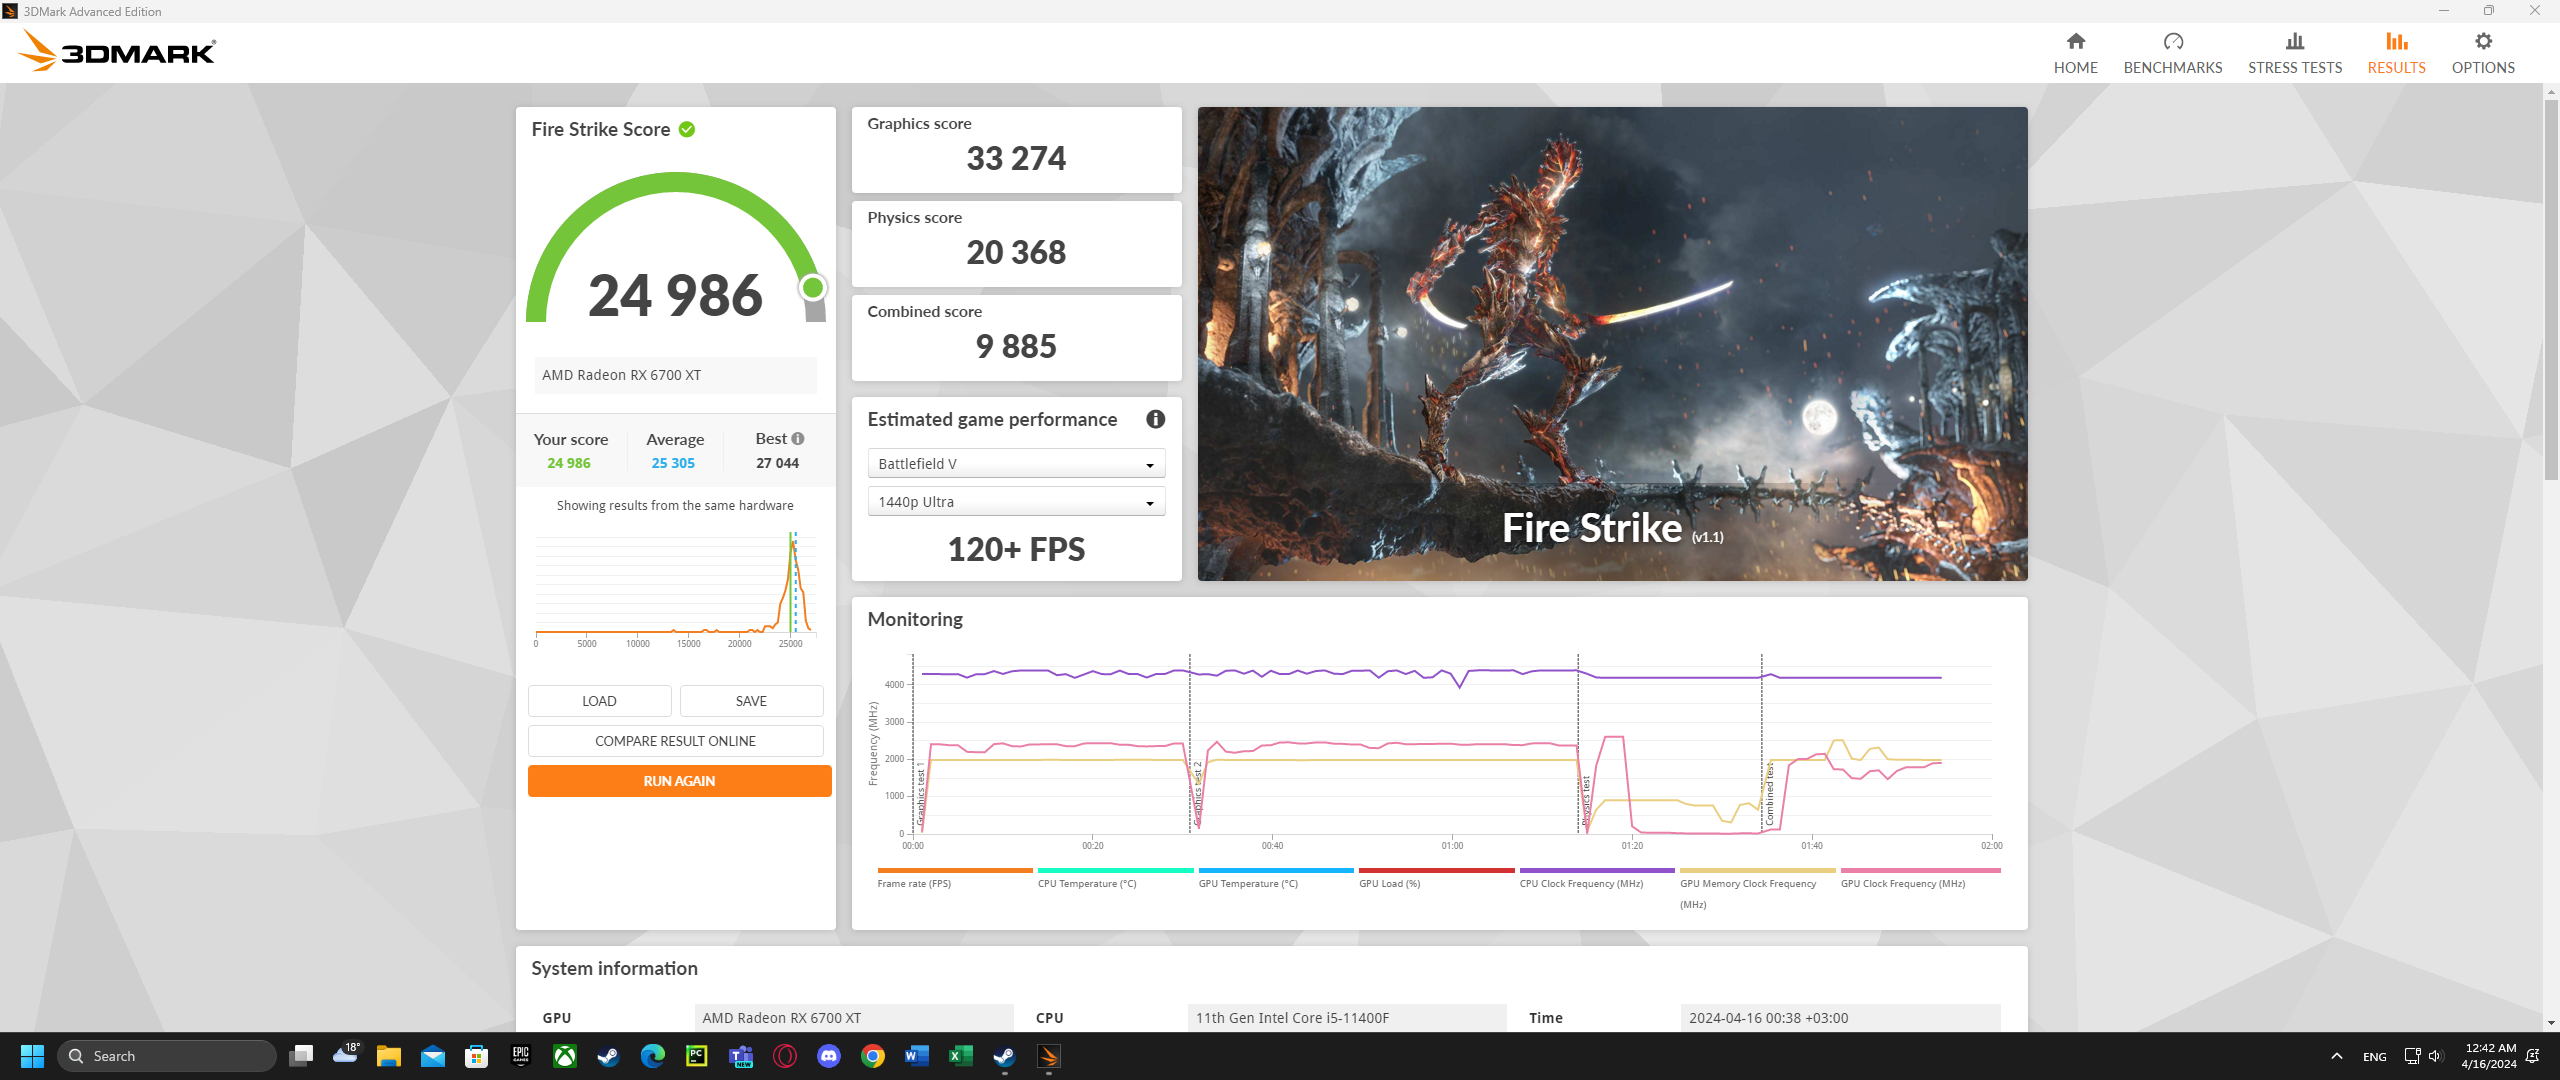Open the BENCHMARKS tab
This screenshot has width=2560, height=1080.
[2172, 53]
